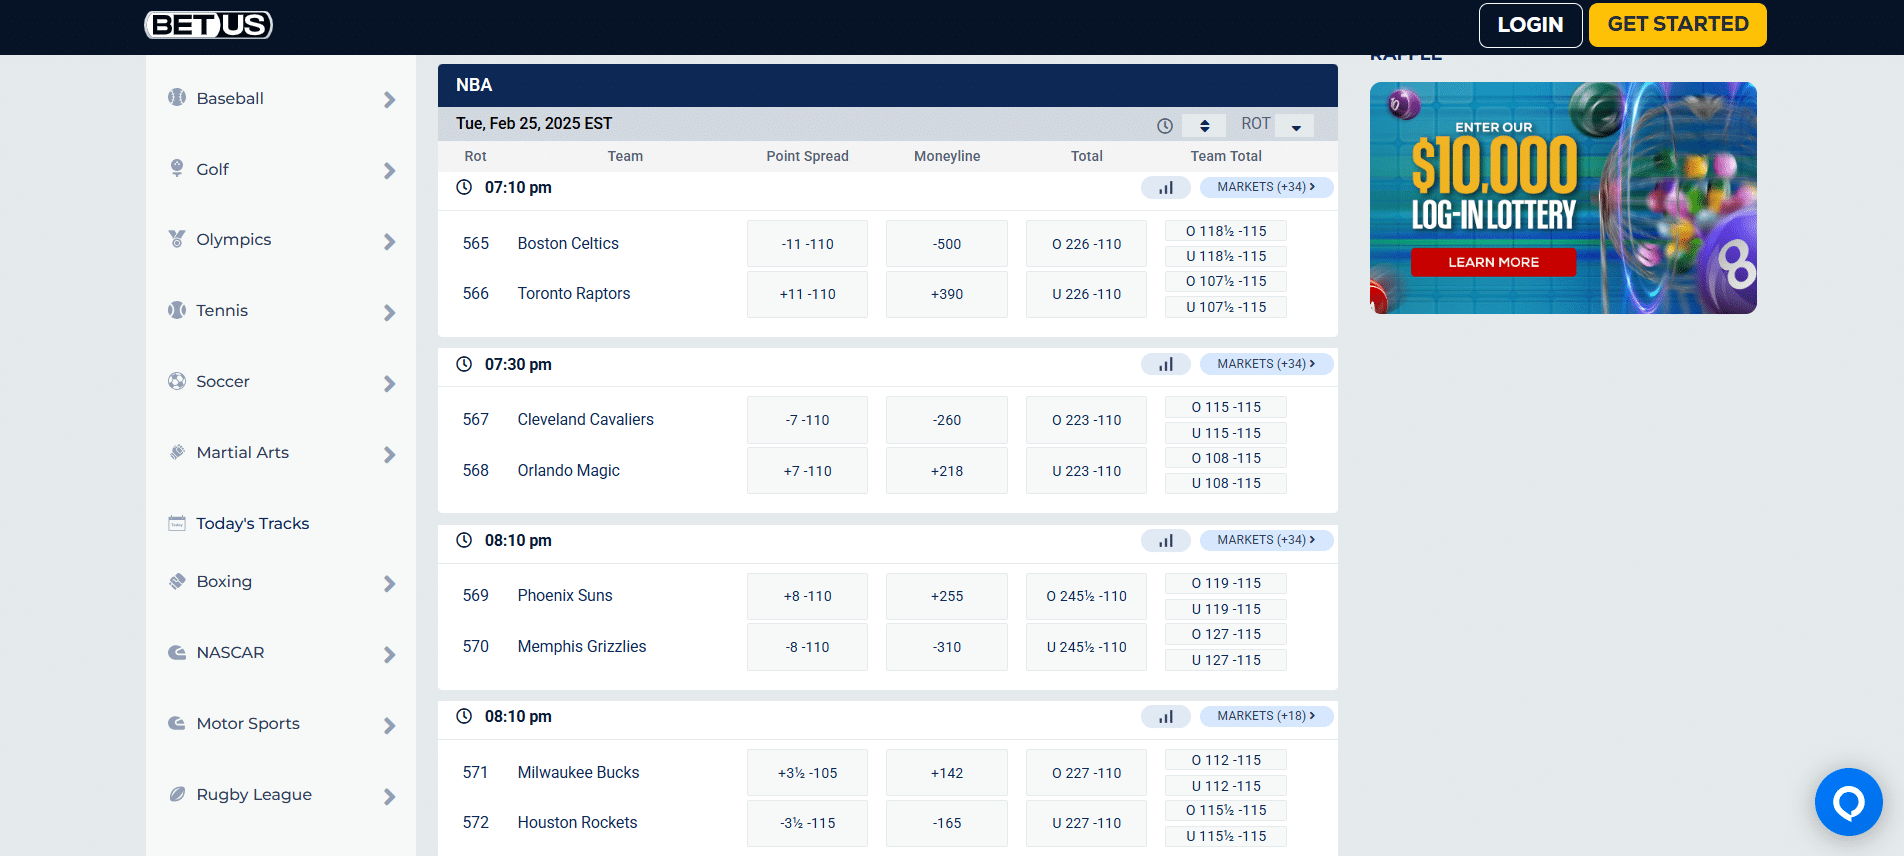Click the Golf sport icon
The width and height of the screenshot is (1904, 856).
(x=177, y=168)
